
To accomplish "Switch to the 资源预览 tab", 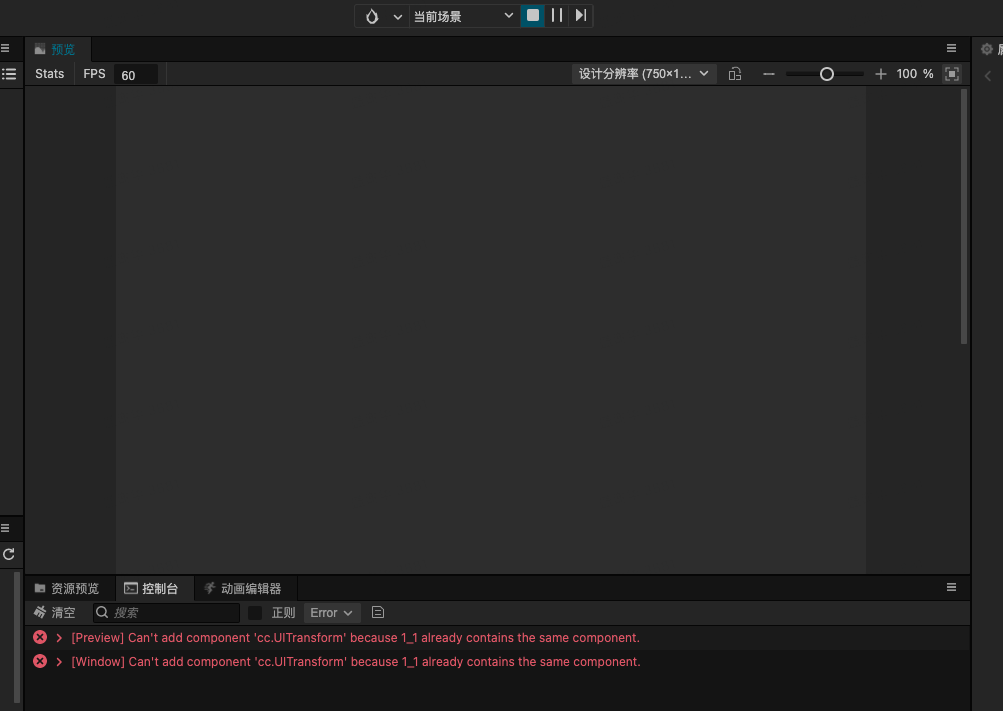I will [x=67, y=588].
